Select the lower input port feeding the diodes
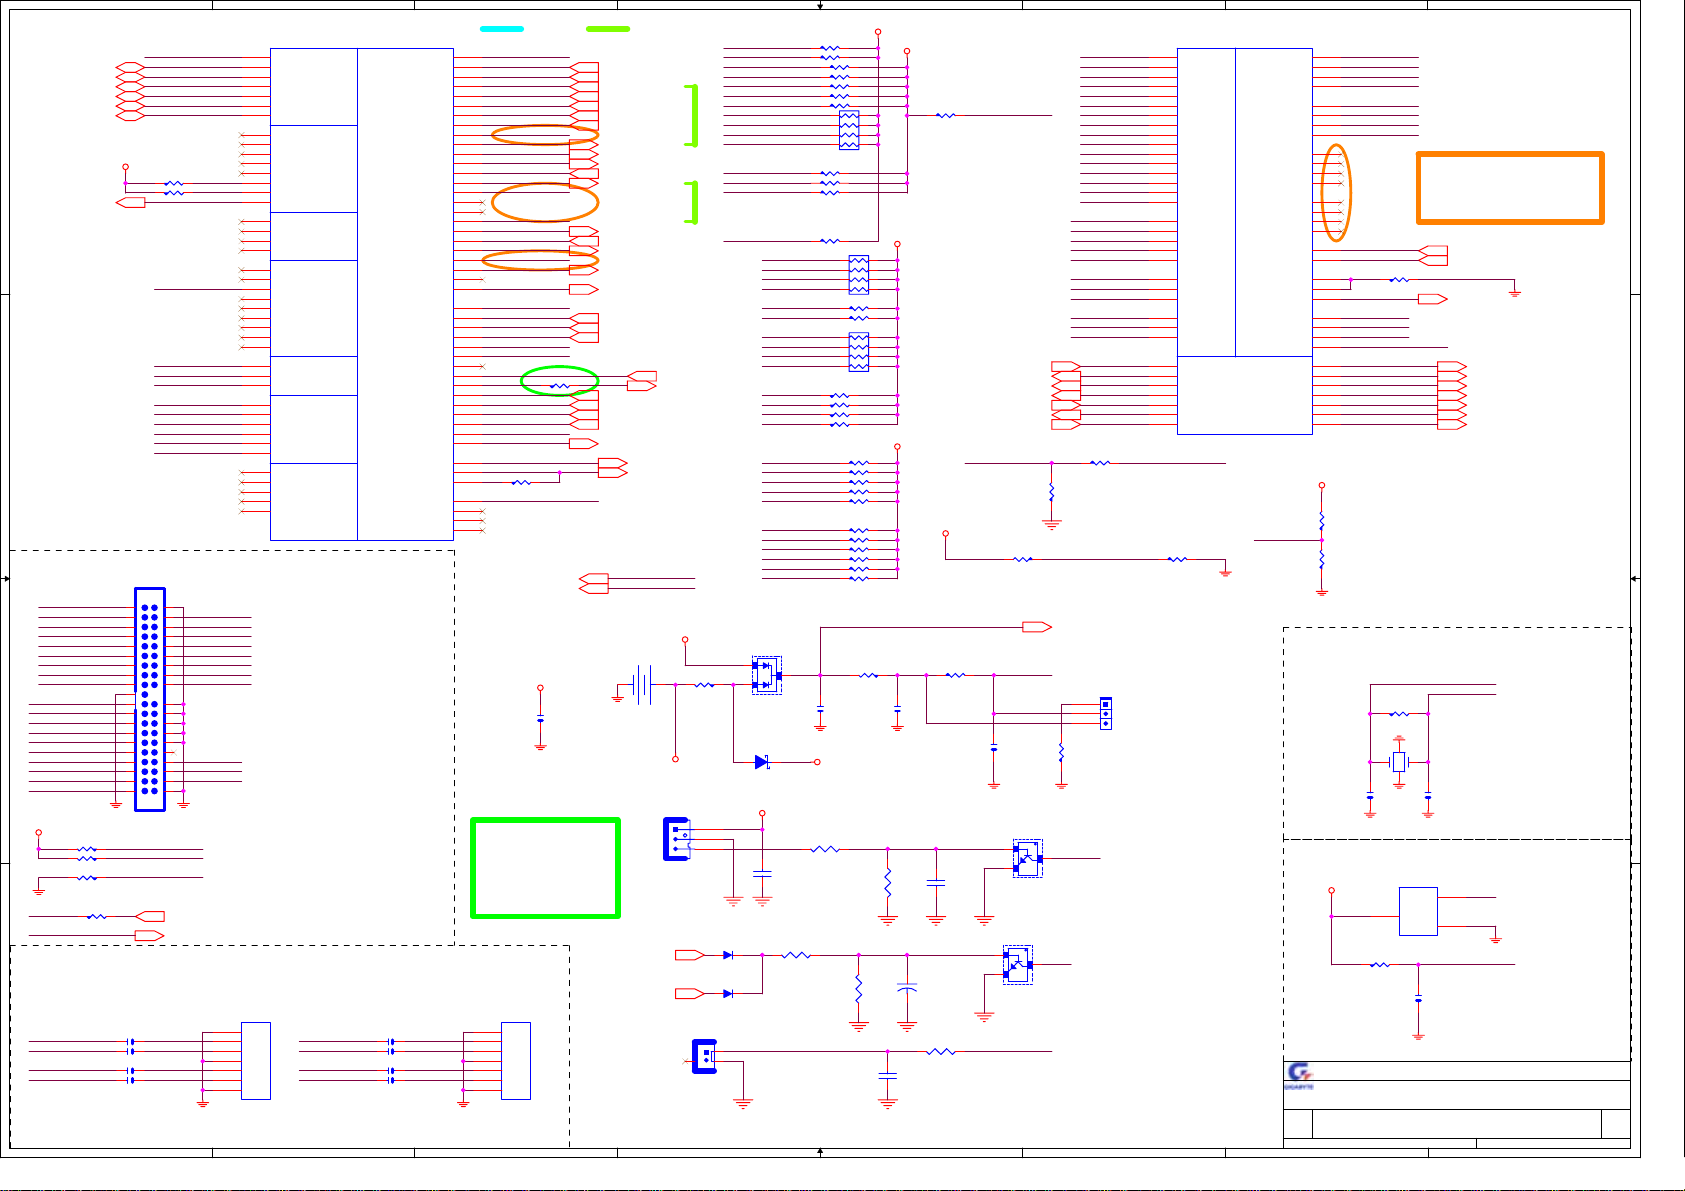The image size is (1685, 1191). [x=690, y=993]
